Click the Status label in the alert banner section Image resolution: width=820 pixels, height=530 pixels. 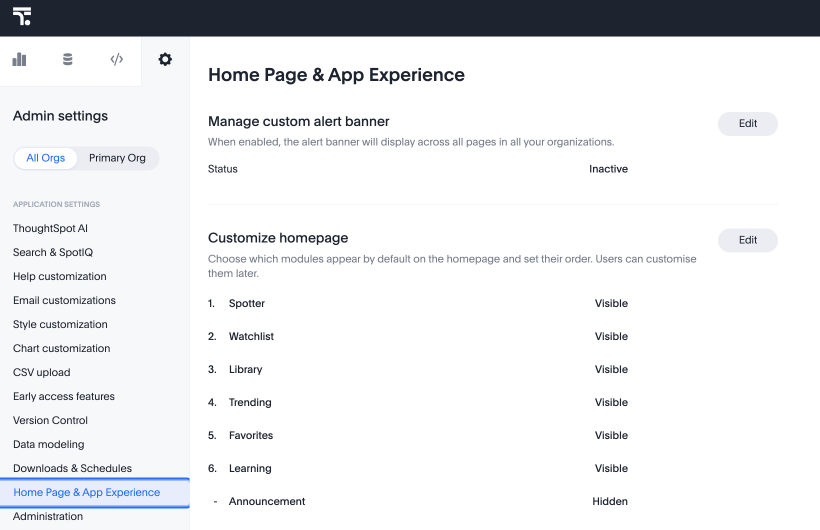click(x=223, y=169)
